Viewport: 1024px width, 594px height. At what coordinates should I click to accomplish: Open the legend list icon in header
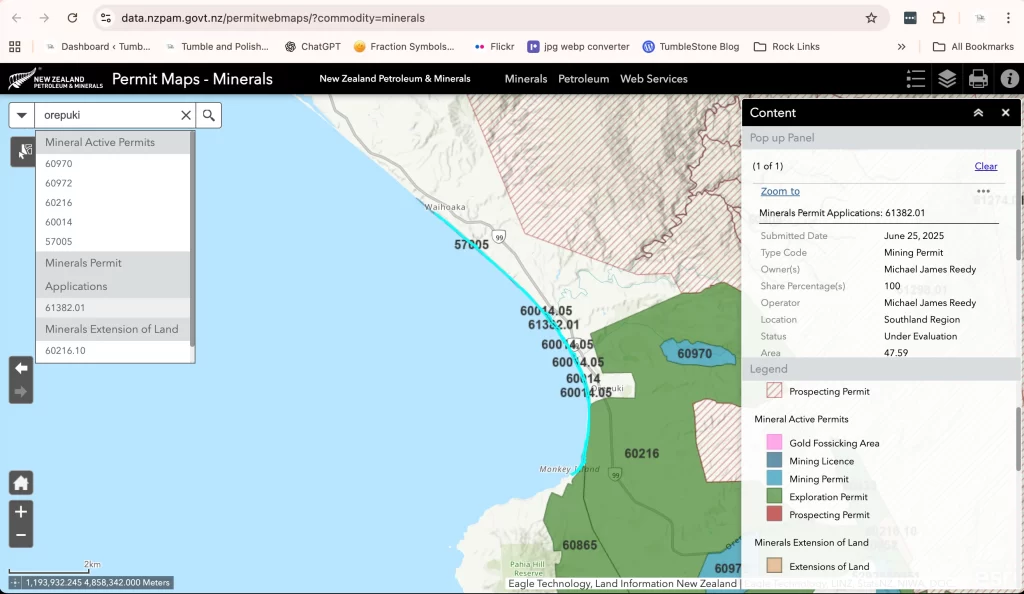click(x=915, y=79)
